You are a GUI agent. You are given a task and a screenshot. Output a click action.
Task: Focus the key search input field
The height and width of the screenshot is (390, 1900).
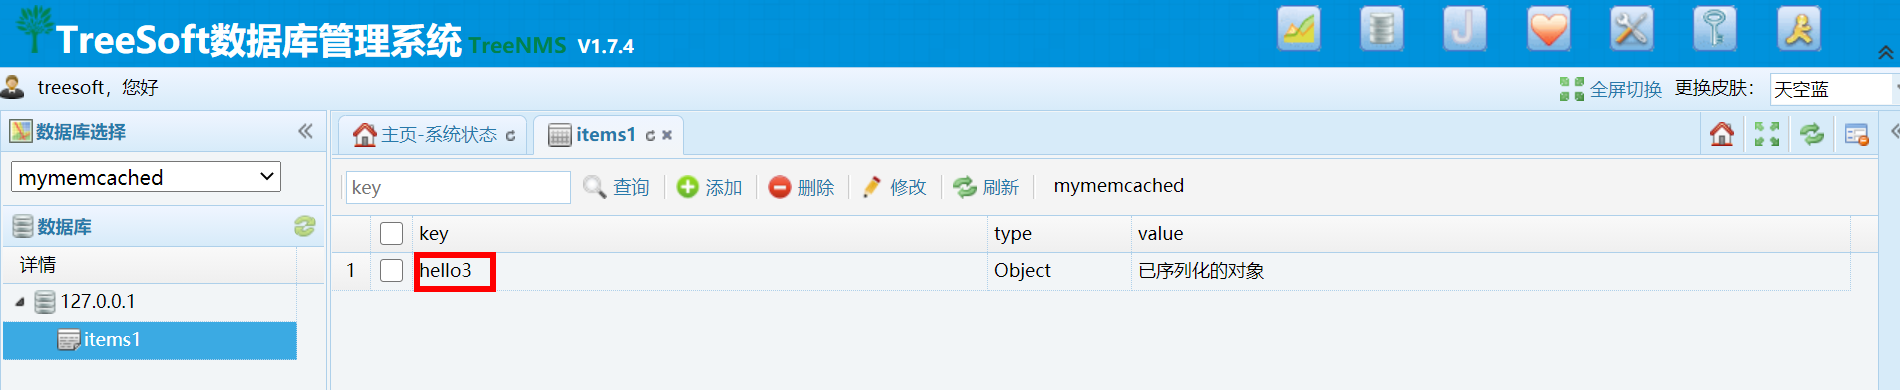point(458,187)
